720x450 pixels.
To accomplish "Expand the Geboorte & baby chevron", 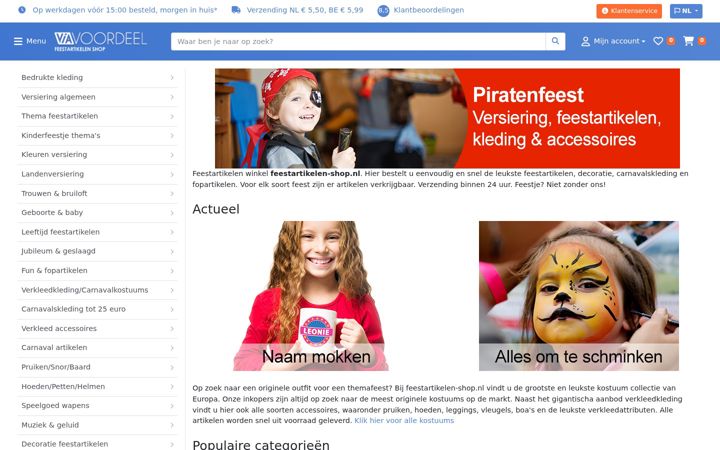I will 172,213.
